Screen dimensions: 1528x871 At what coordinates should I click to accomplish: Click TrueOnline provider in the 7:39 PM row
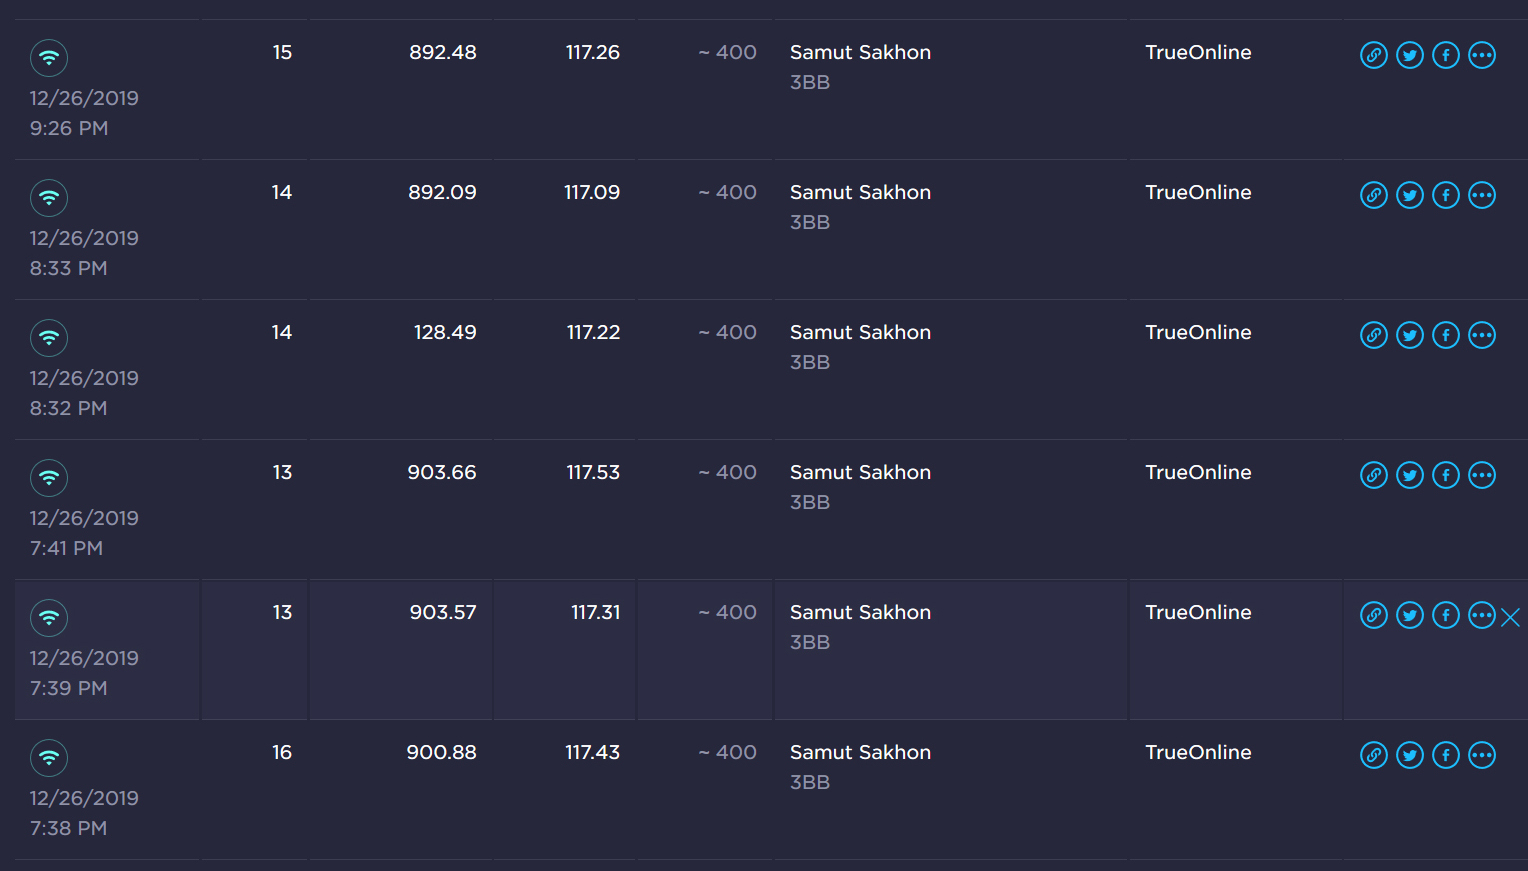click(x=1198, y=612)
